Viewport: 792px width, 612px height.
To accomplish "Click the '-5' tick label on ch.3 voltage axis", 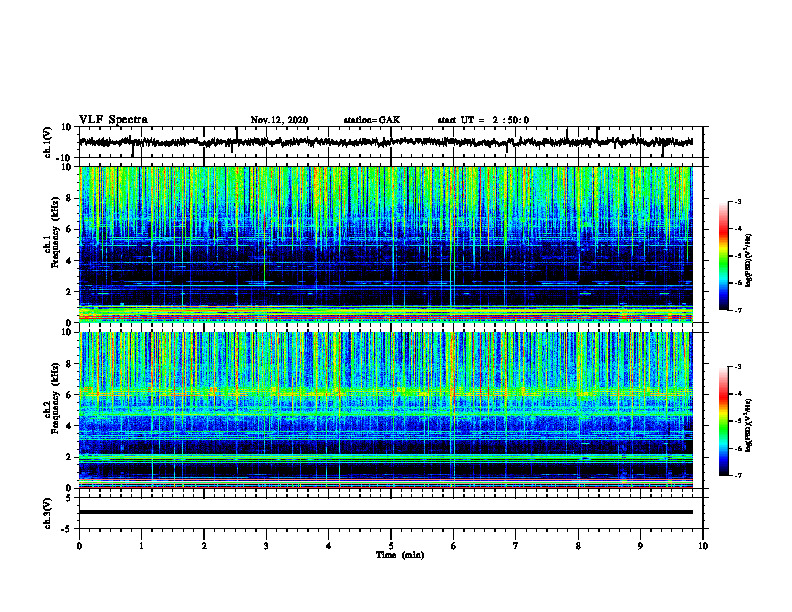I will [x=67, y=529].
